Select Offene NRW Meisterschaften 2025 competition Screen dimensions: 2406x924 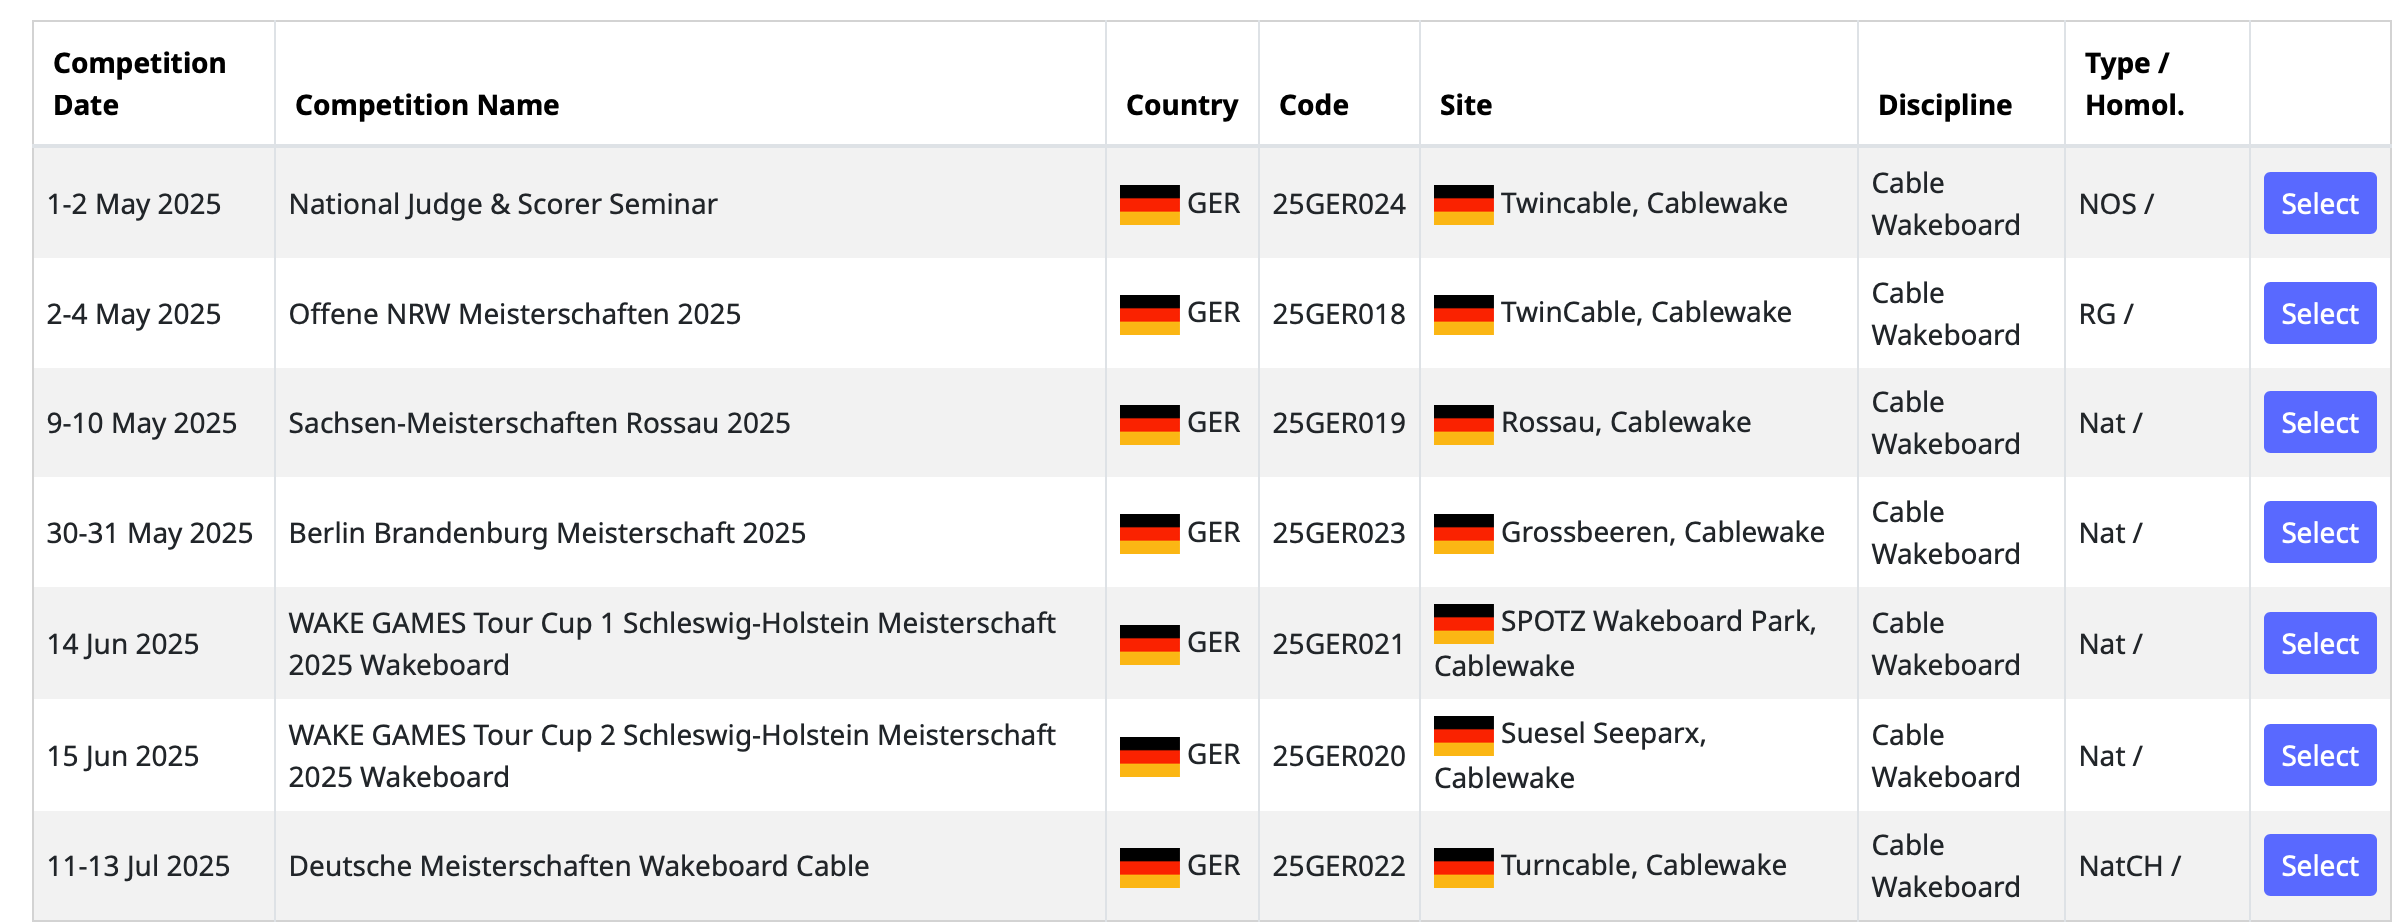point(2319,313)
